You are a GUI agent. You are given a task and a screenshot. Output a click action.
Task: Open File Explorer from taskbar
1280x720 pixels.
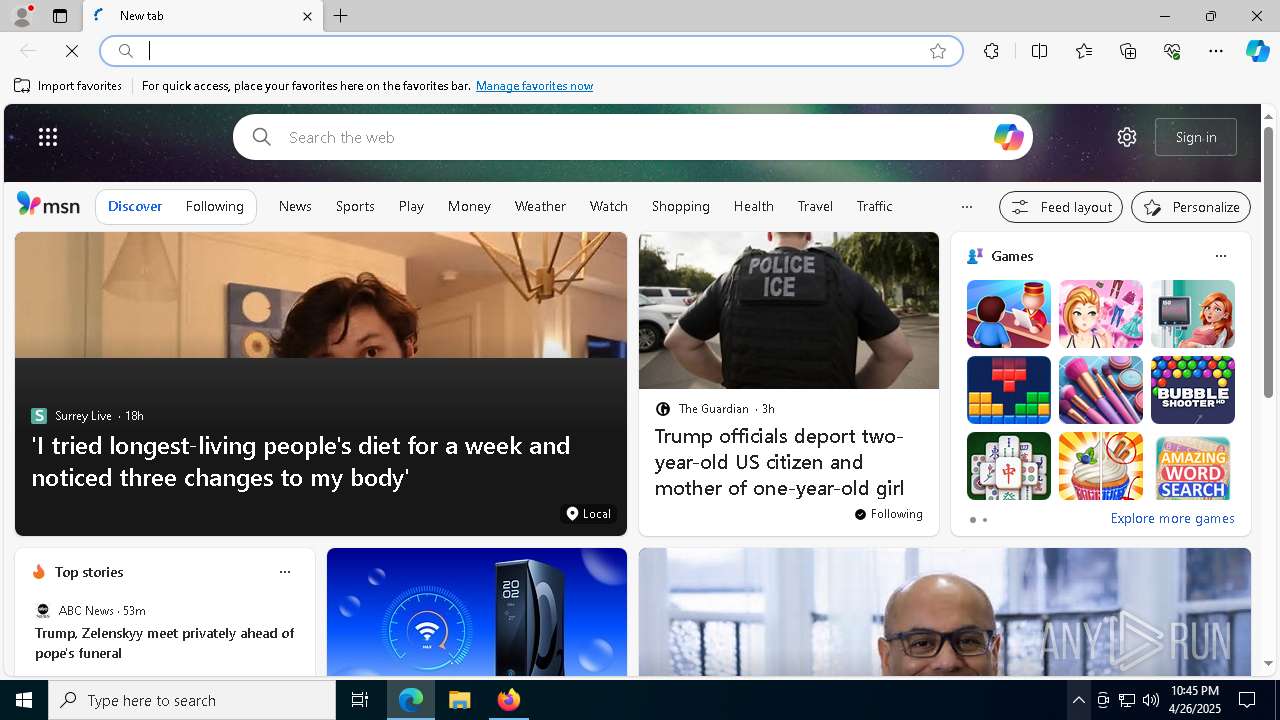pyautogui.click(x=460, y=700)
